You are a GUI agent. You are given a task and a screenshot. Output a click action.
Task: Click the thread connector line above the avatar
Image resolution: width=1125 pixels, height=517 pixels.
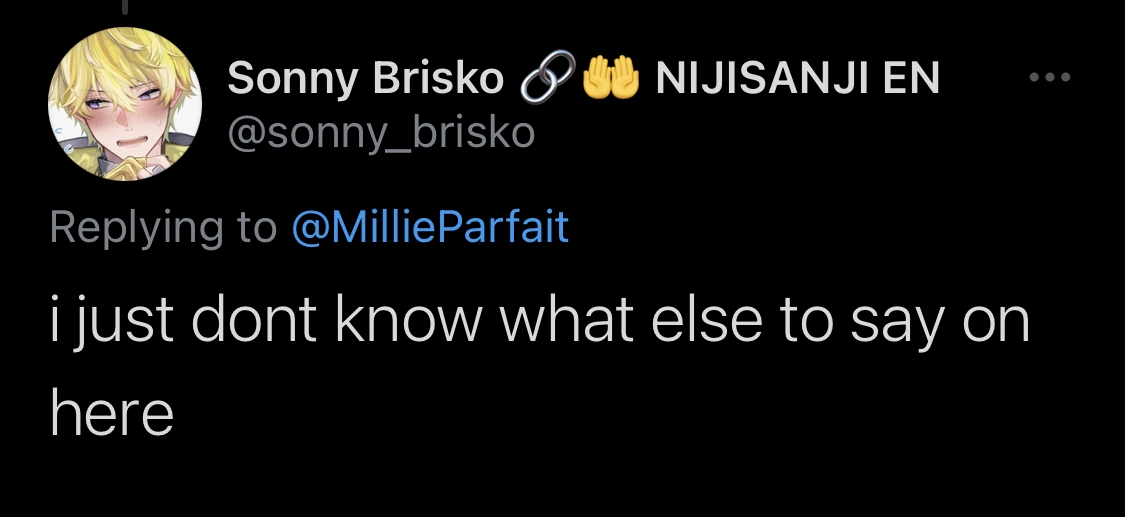click(x=125, y=8)
